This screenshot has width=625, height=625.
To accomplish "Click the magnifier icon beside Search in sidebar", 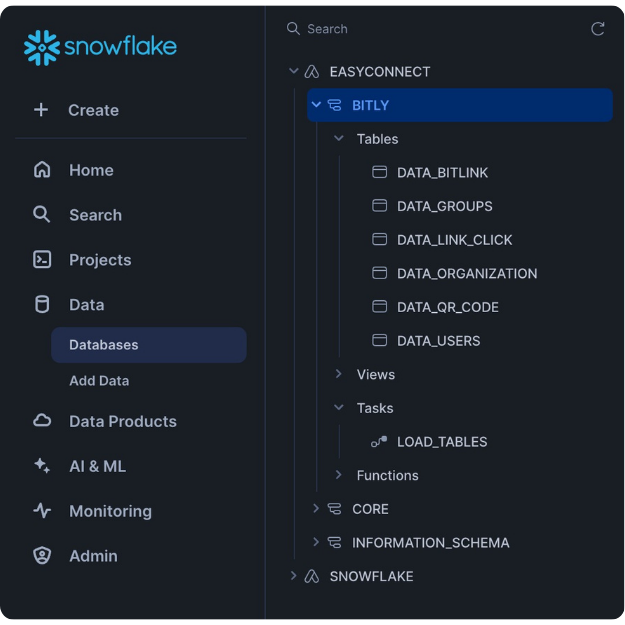I will tap(41, 214).
